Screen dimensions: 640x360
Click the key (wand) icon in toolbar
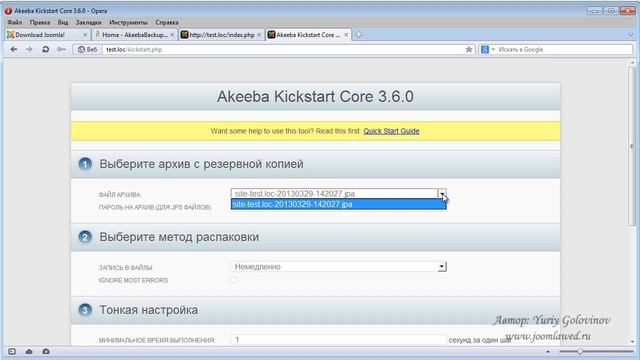coord(61,49)
